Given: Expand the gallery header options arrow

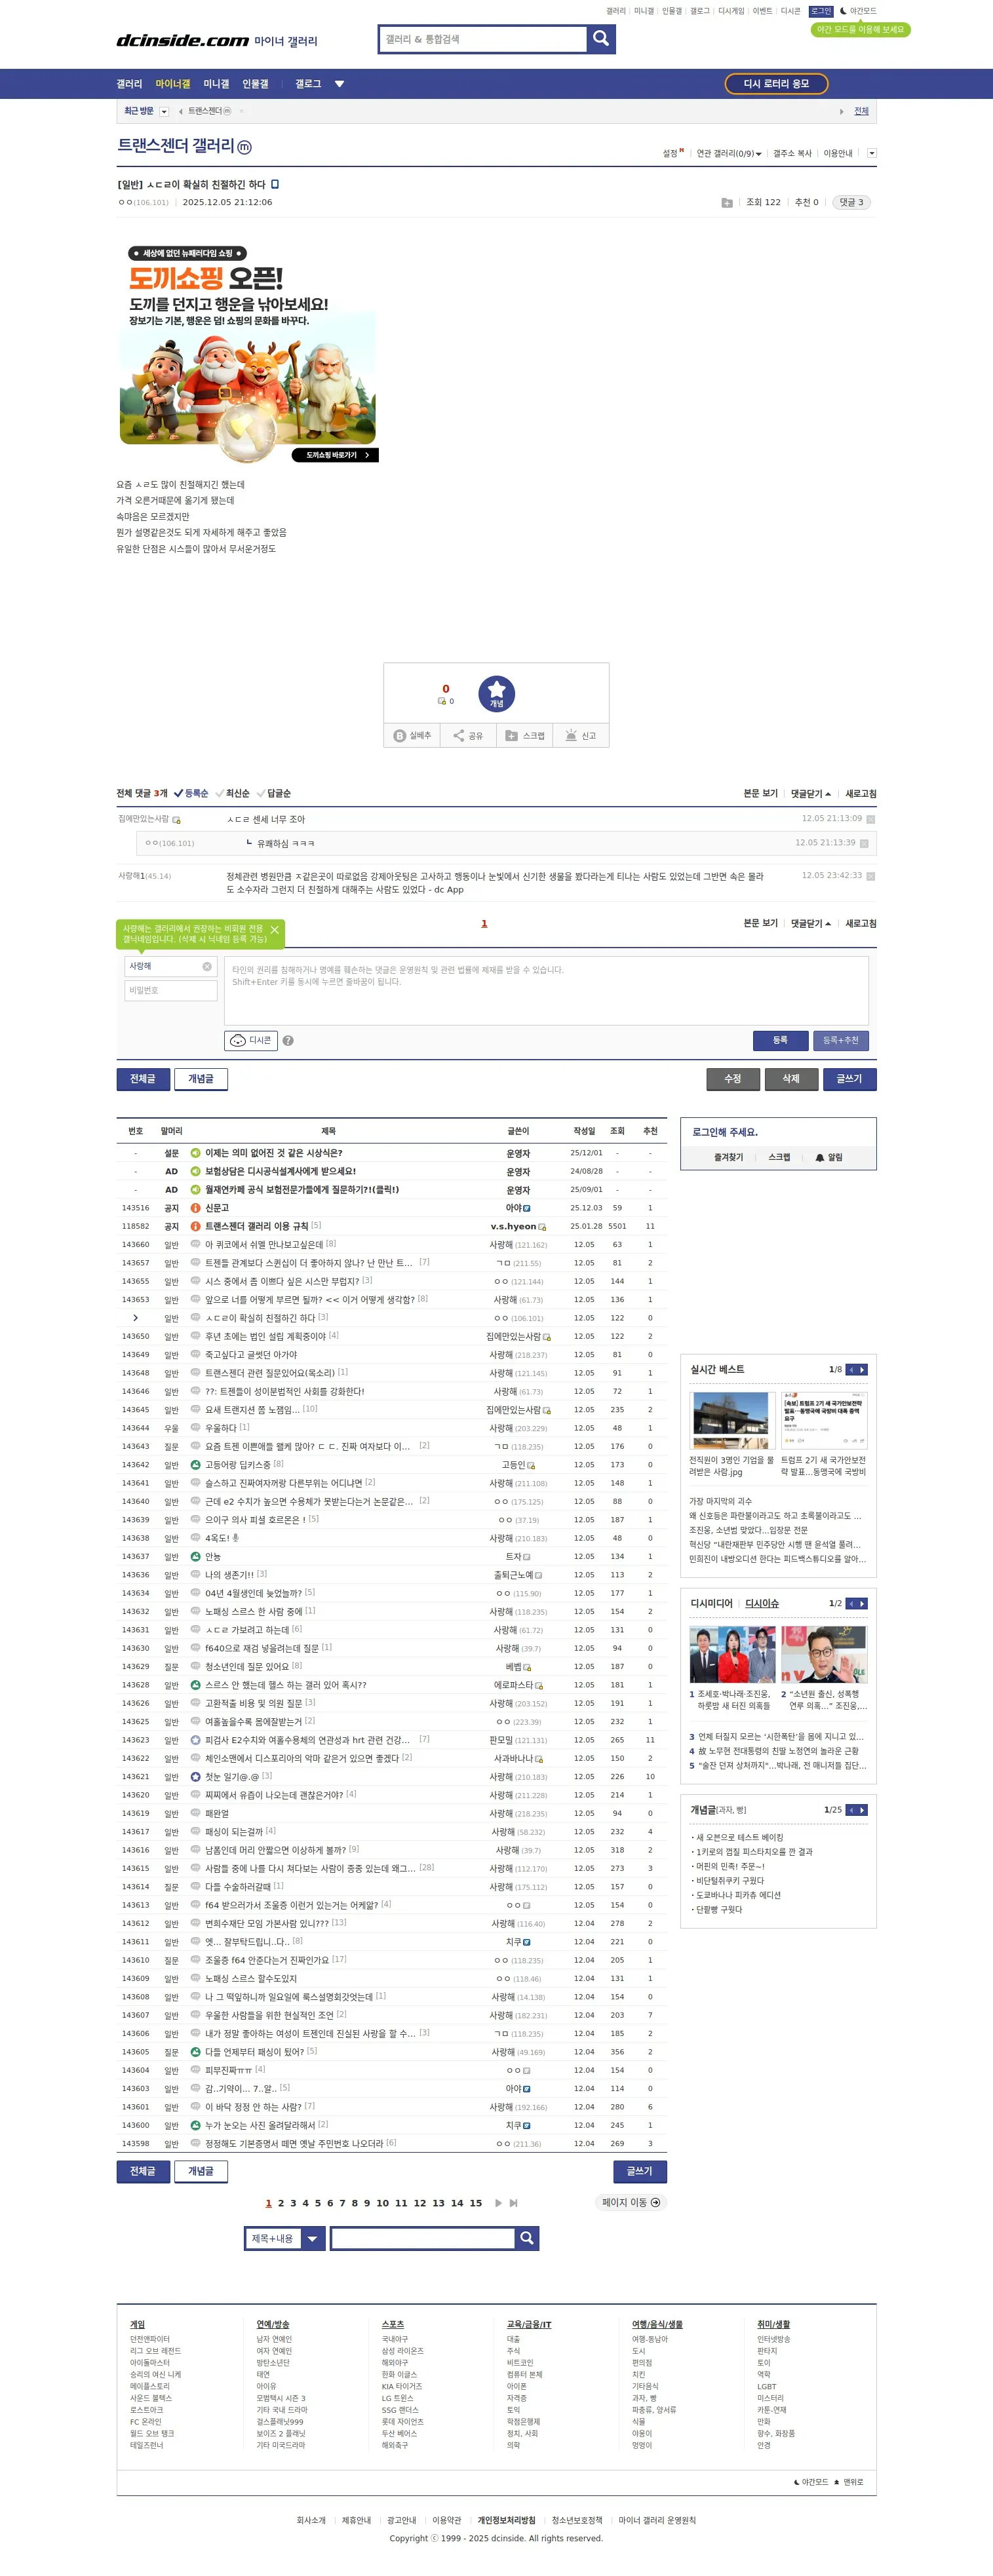Looking at the screenshot, I should [x=871, y=153].
